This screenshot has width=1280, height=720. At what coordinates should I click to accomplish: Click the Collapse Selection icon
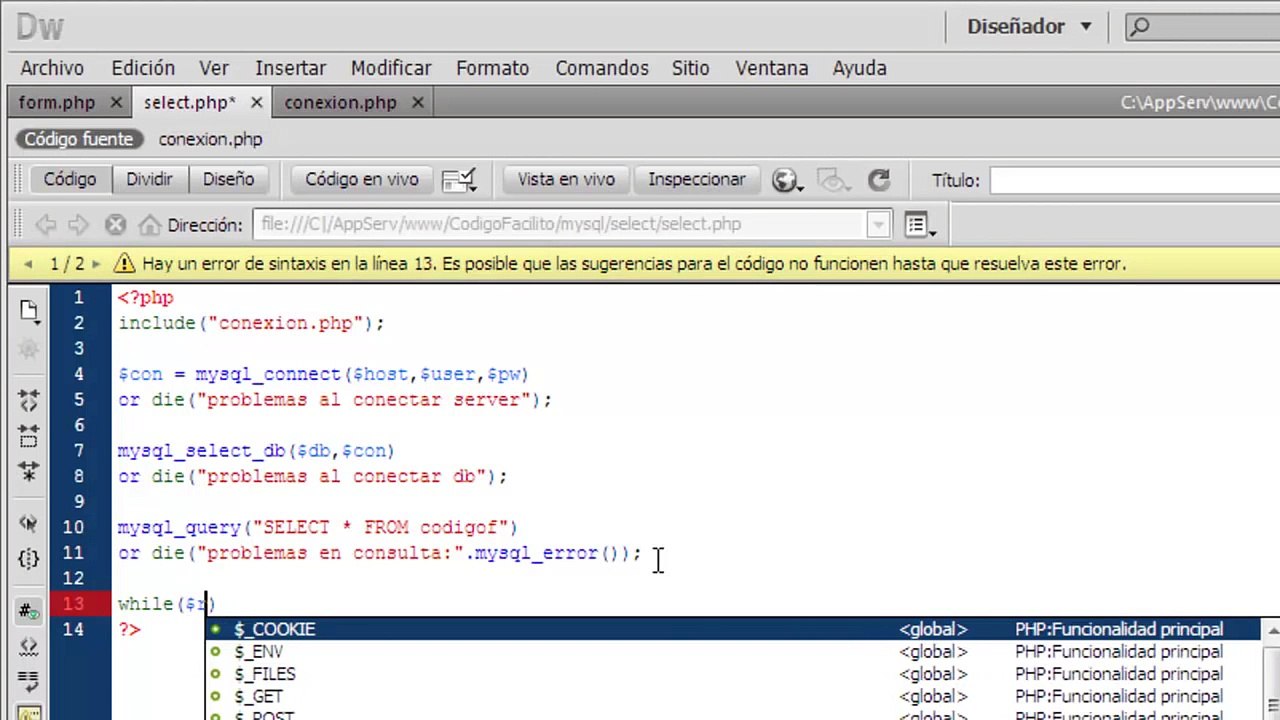tap(28, 436)
